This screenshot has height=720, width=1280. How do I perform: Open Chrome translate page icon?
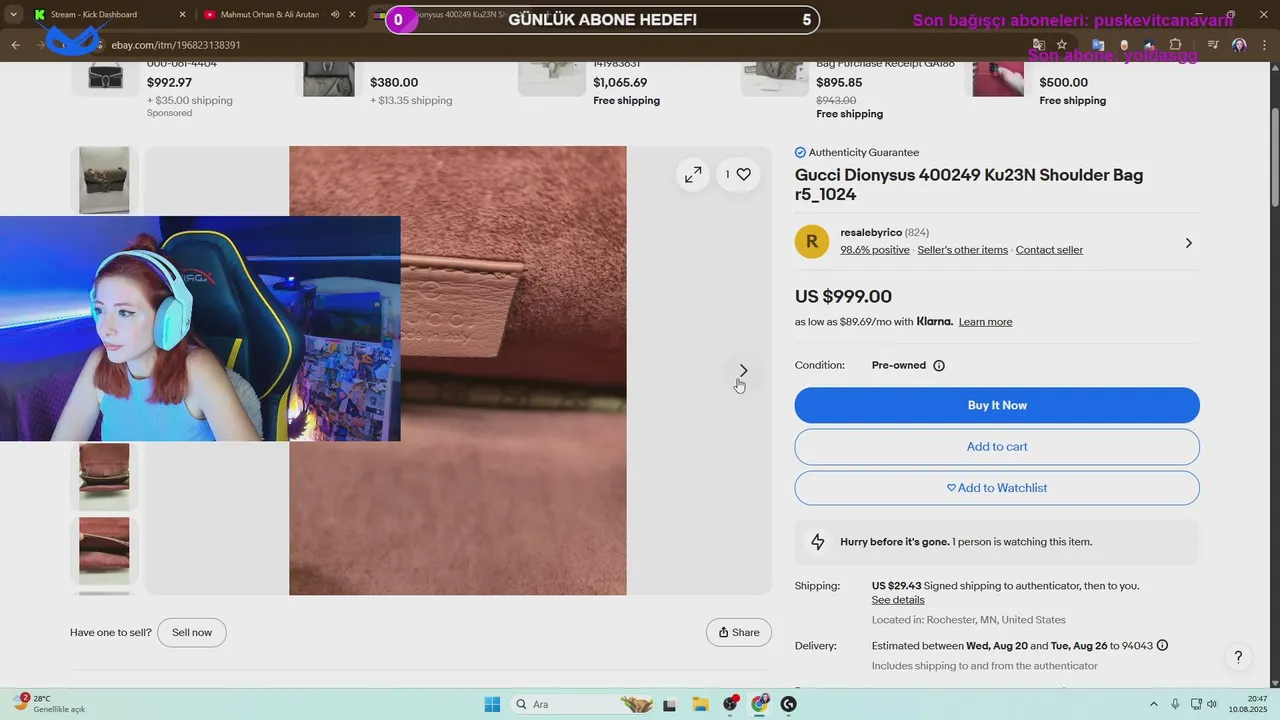pyautogui.click(x=1039, y=45)
